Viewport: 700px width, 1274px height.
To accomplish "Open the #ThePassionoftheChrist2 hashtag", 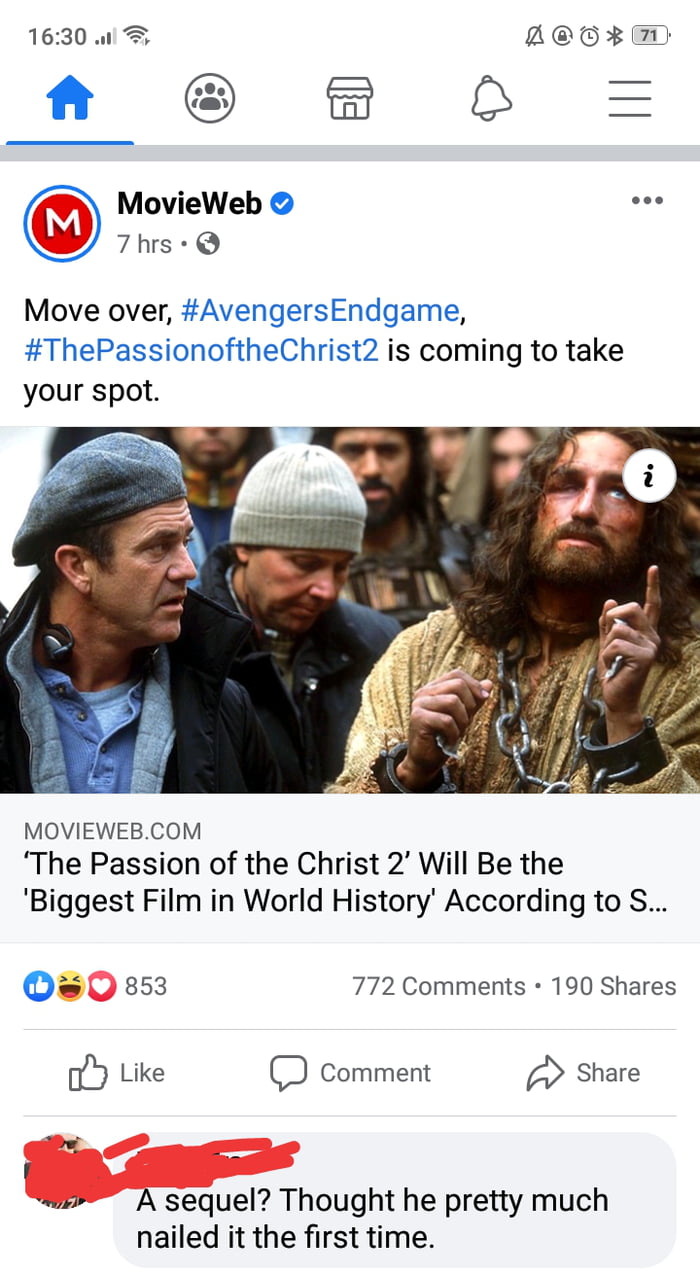I will [x=201, y=351].
